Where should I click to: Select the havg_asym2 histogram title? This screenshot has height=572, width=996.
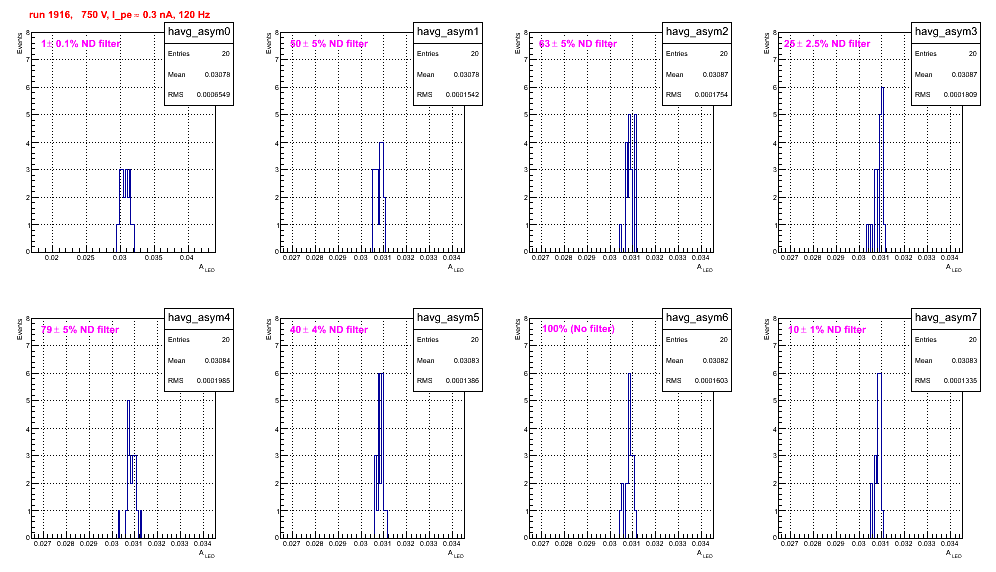pyautogui.click(x=697, y=31)
